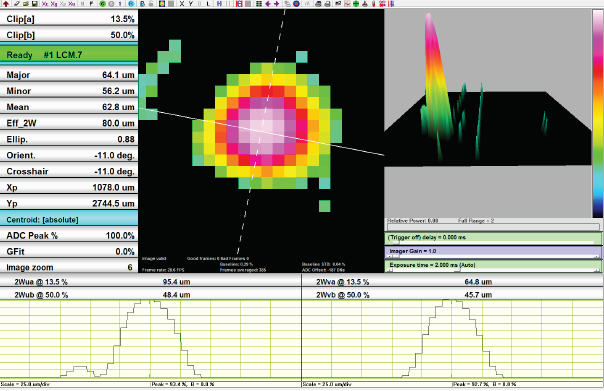Click the blue-red target circle icon

tap(296, 4)
